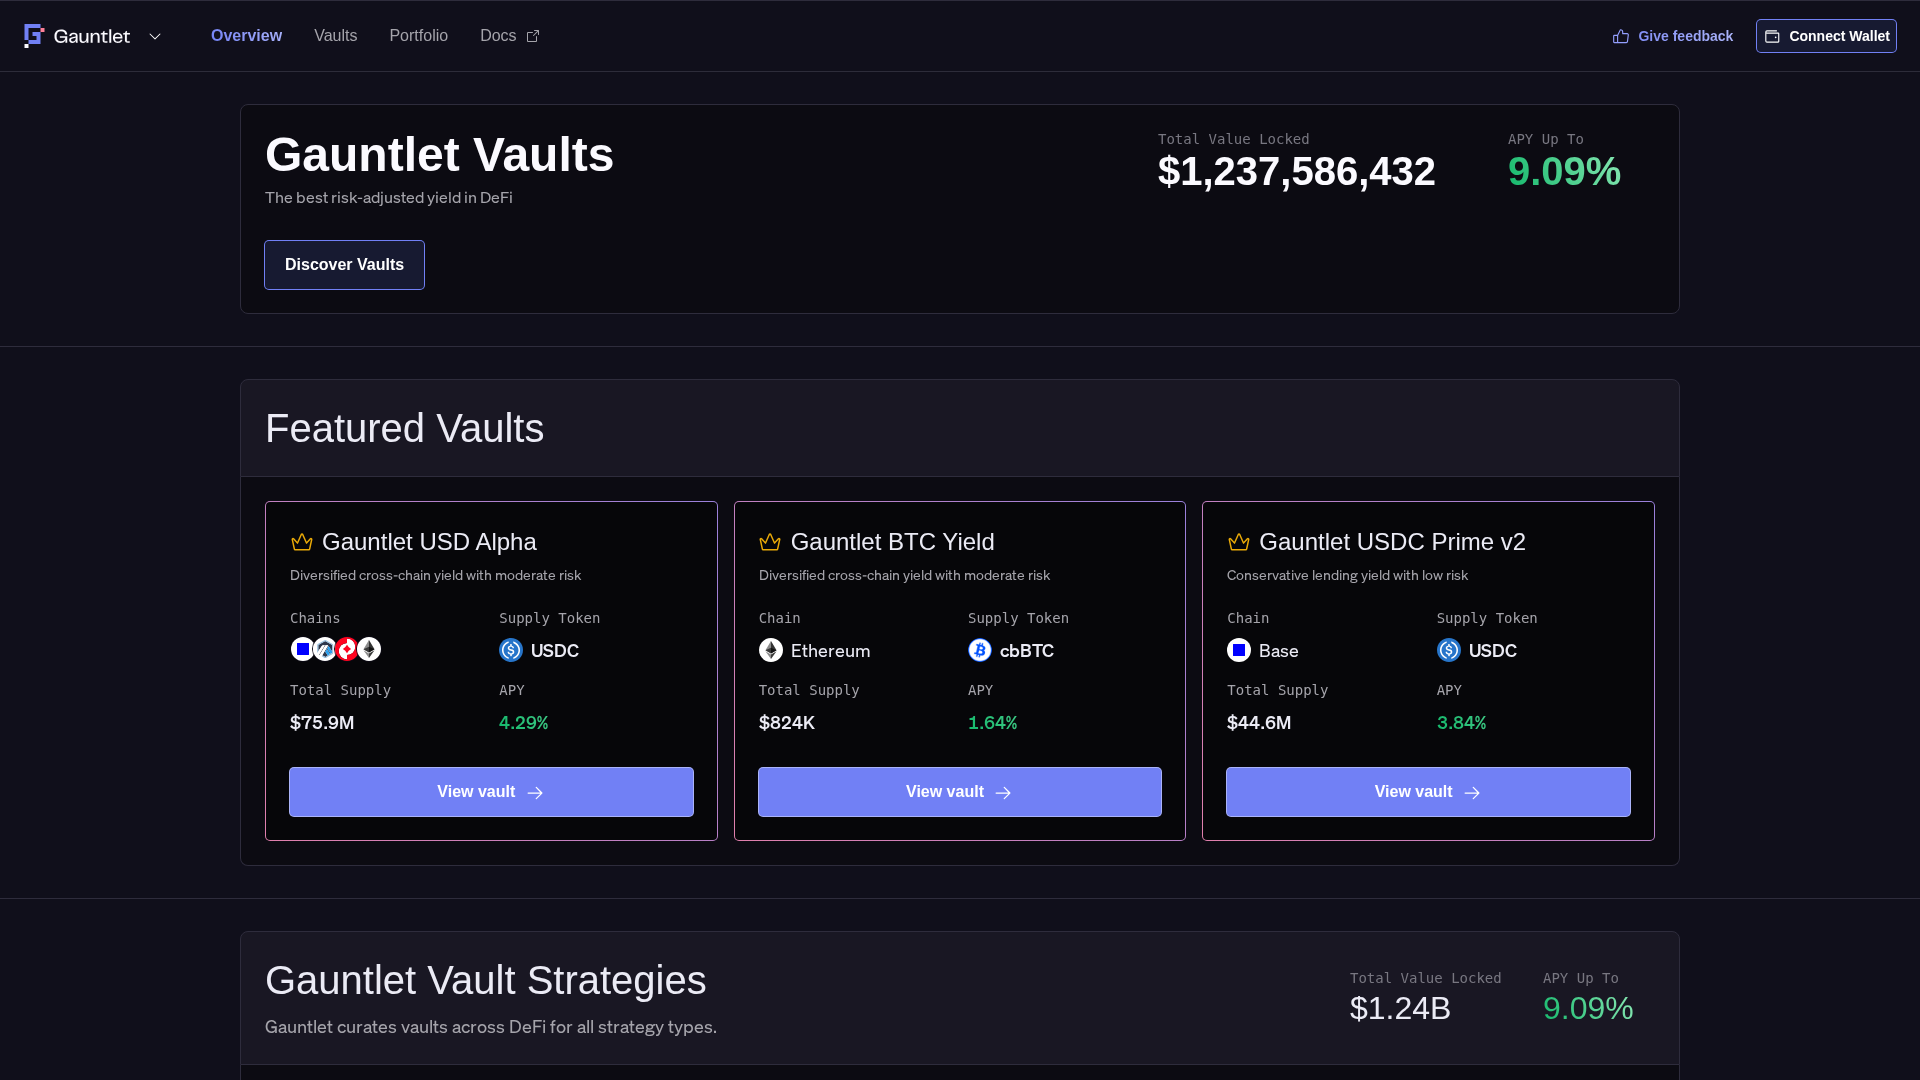1920x1080 pixels.
Task: Click the USD Alpha card's cross-chain yield description
Action: (x=436, y=575)
